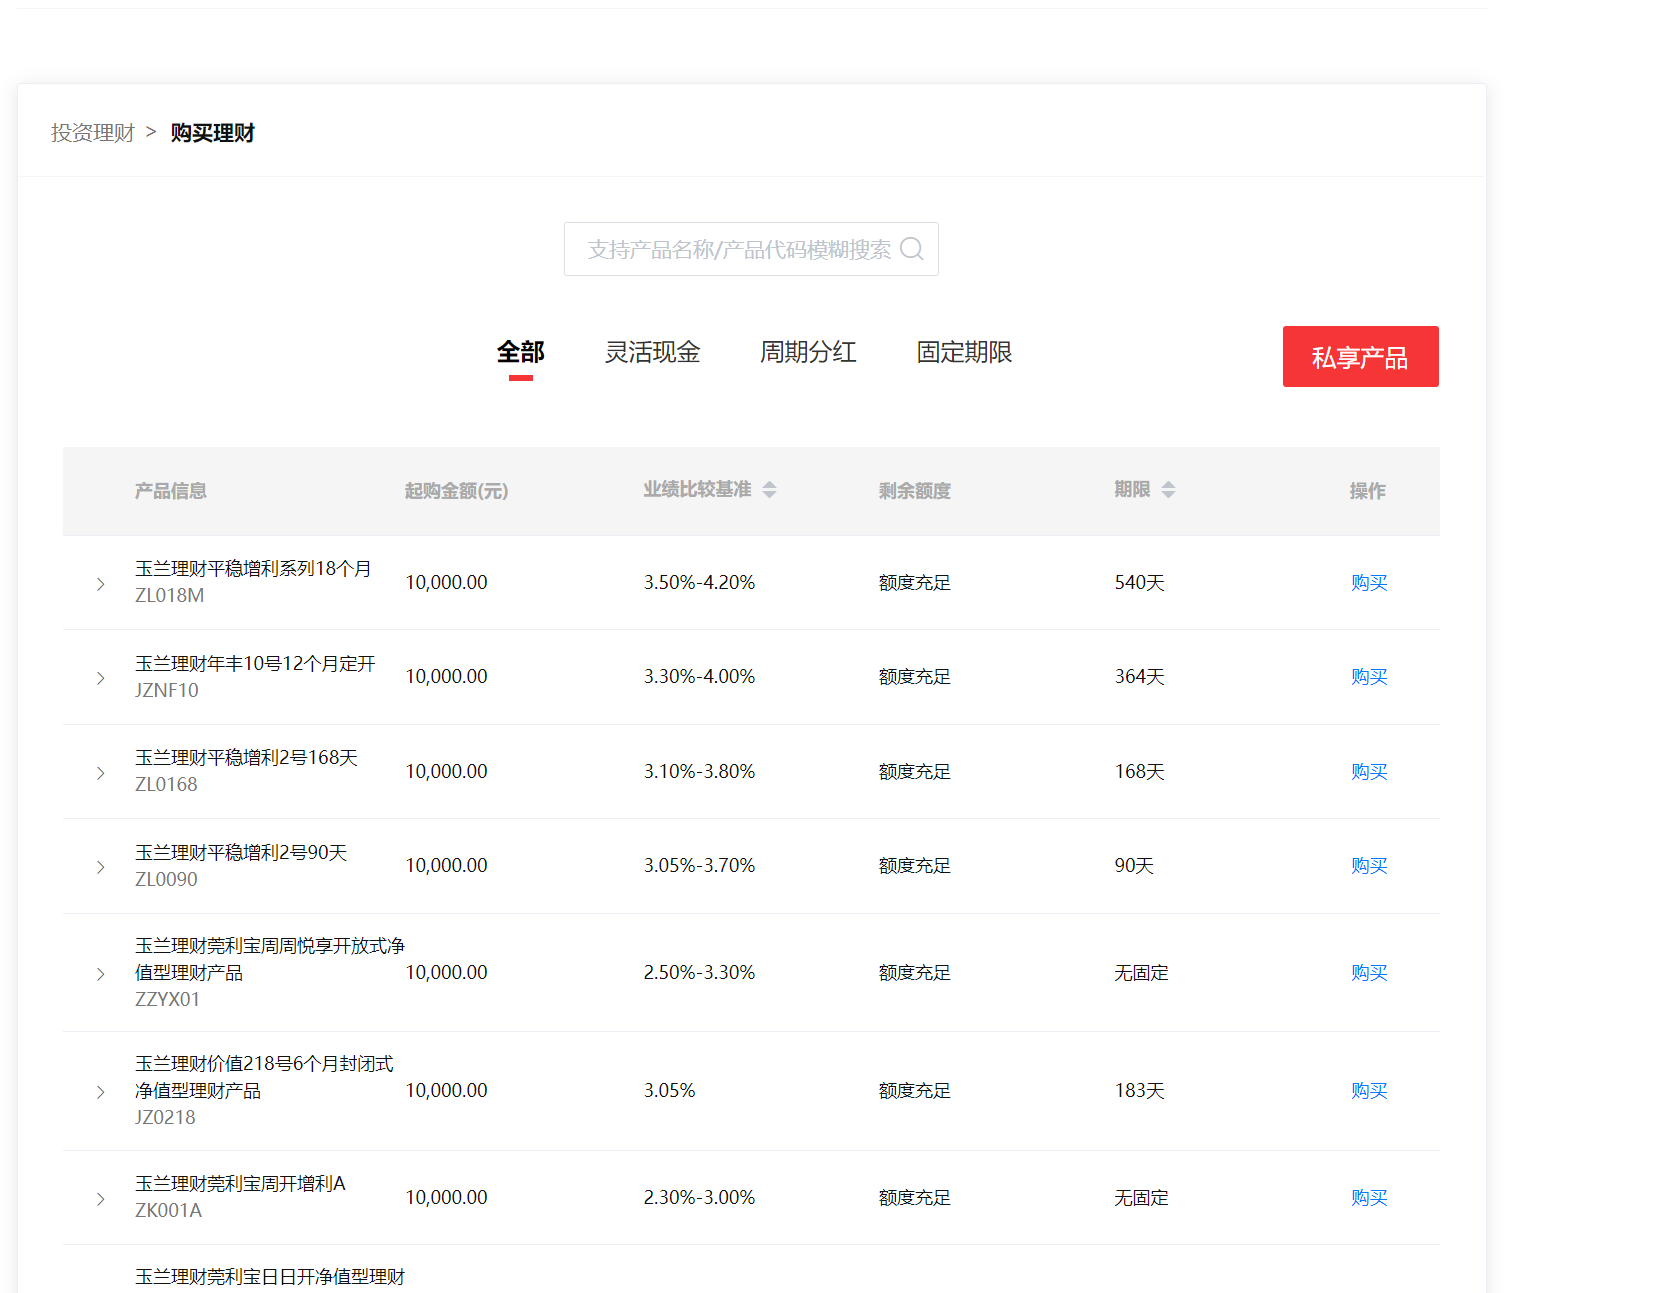Viewport: 1654px width, 1293px height.
Task: Click rate 3.05%-3.70%
Action: (x=699, y=866)
